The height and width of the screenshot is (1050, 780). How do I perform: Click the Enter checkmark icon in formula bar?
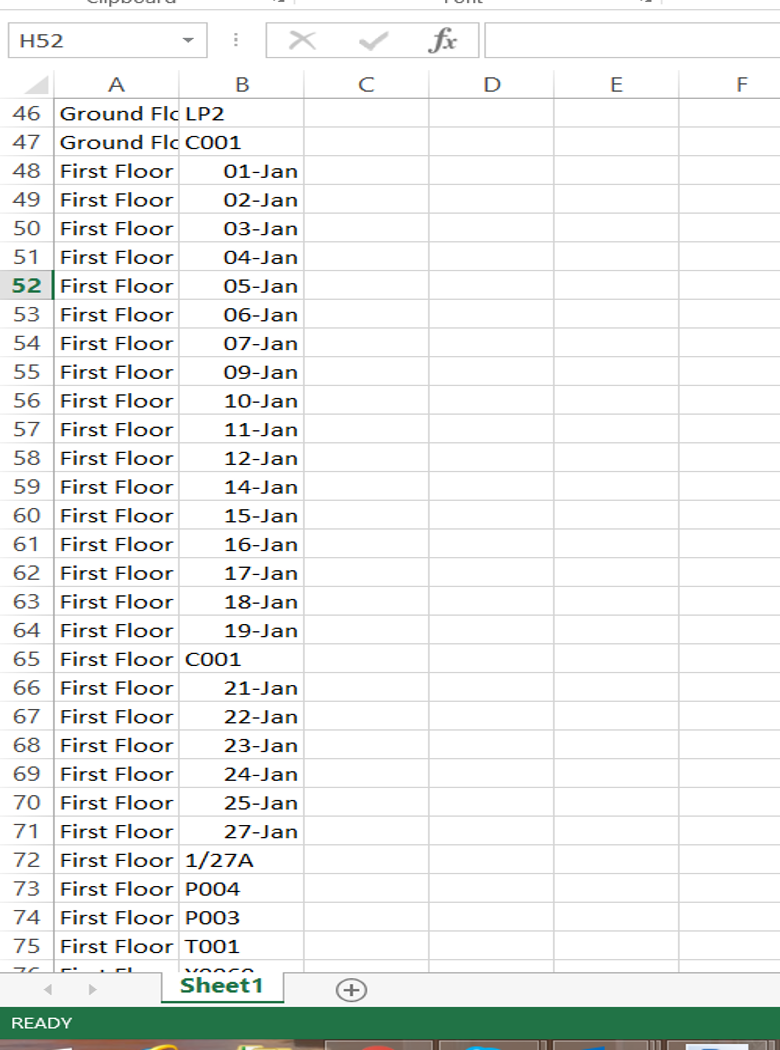373,41
